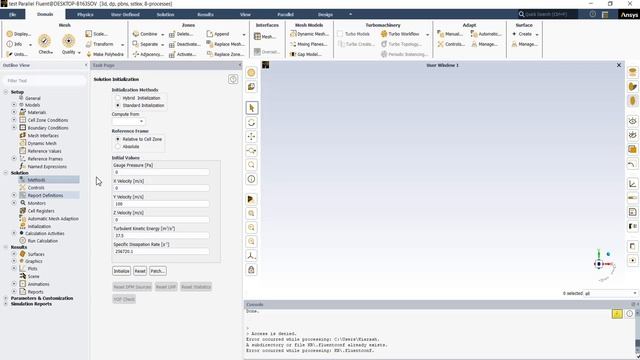Expand the Materials tree node
Image resolution: width=640 pixels, height=360 pixels.
point(14,112)
